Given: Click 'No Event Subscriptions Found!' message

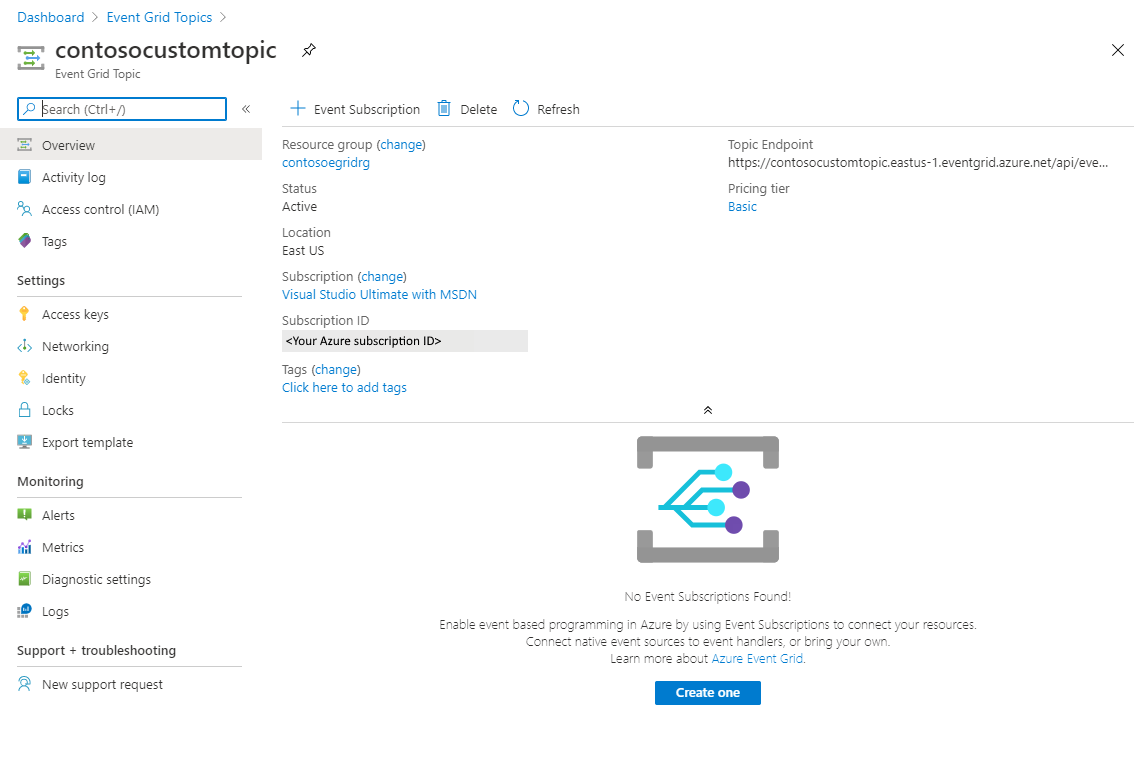Looking at the screenshot, I should 707,596.
